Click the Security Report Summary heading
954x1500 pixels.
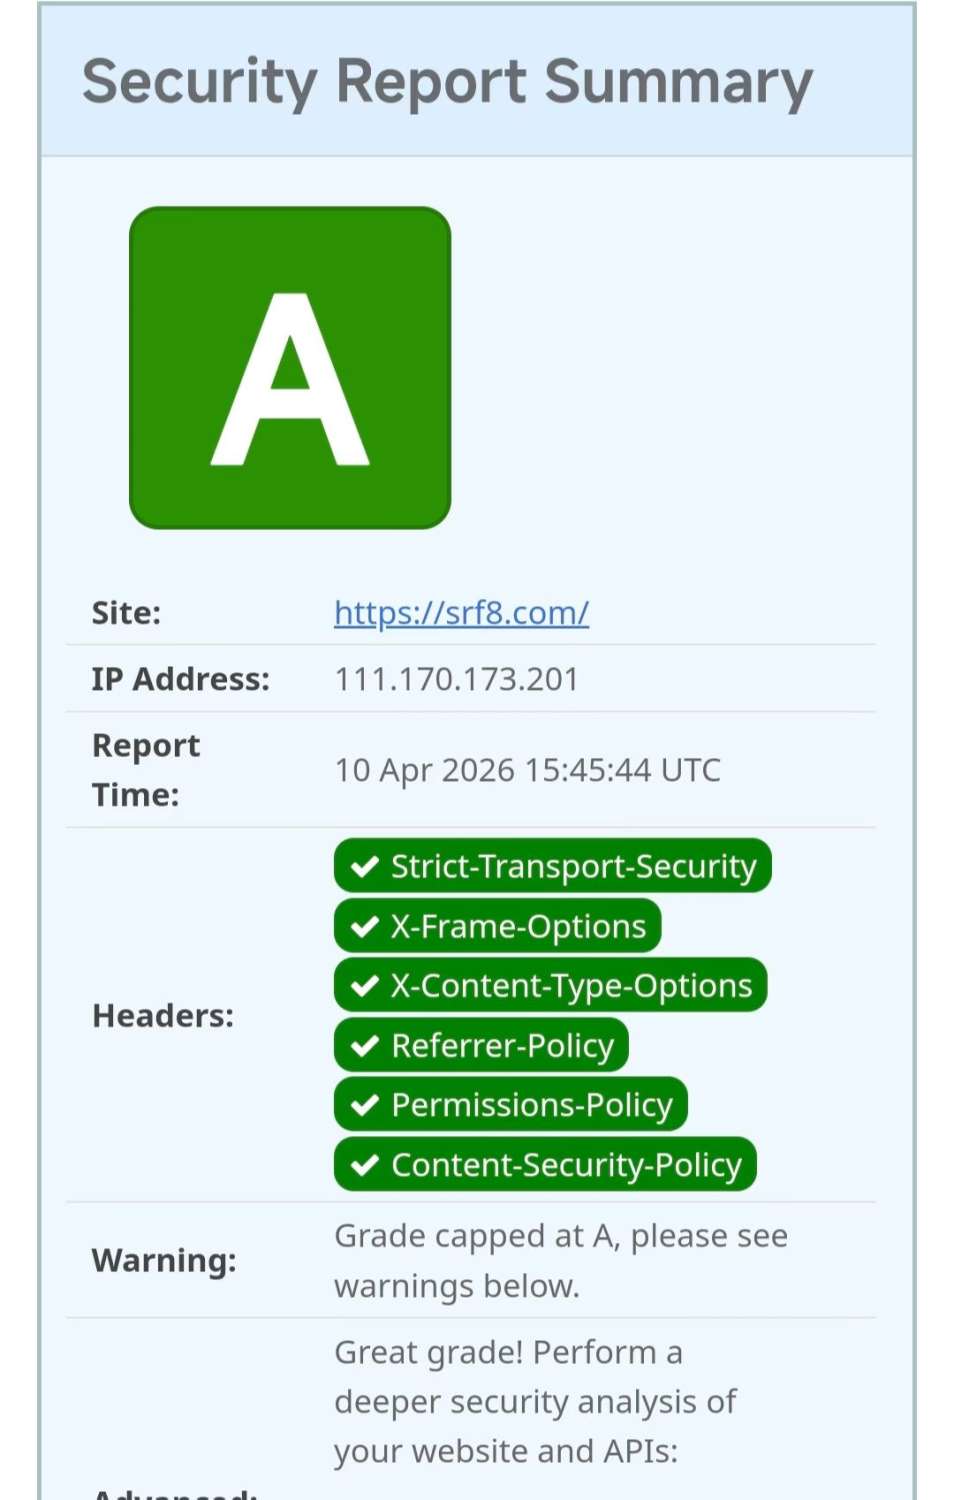point(448,82)
